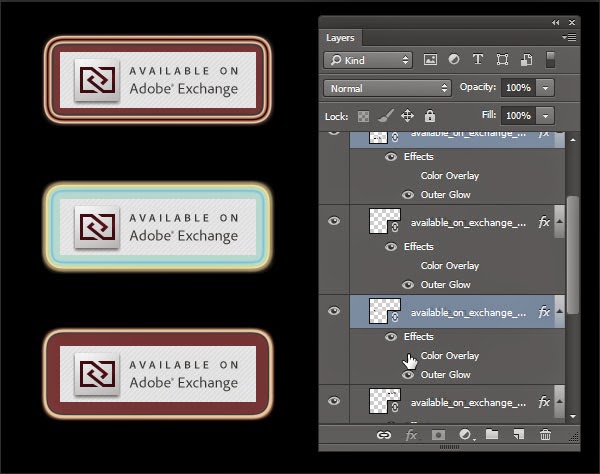600x474 pixels.
Task: Open the Normal blending mode dropdown
Action: pyautogui.click(x=388, y=88)
